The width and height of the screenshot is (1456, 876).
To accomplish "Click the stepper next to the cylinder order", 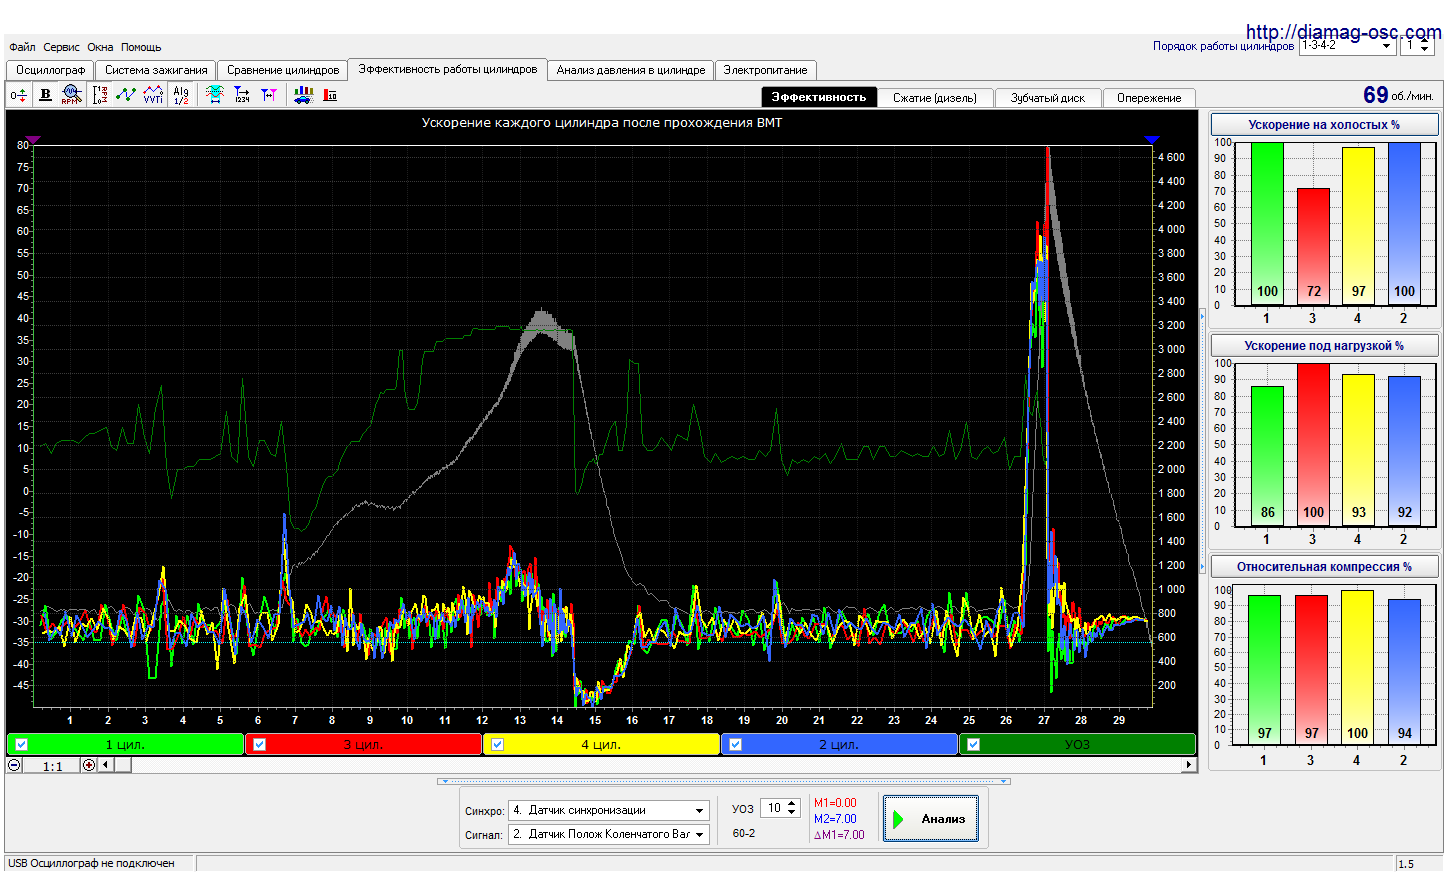I will pyautogui.click(x=1425, y=46).
